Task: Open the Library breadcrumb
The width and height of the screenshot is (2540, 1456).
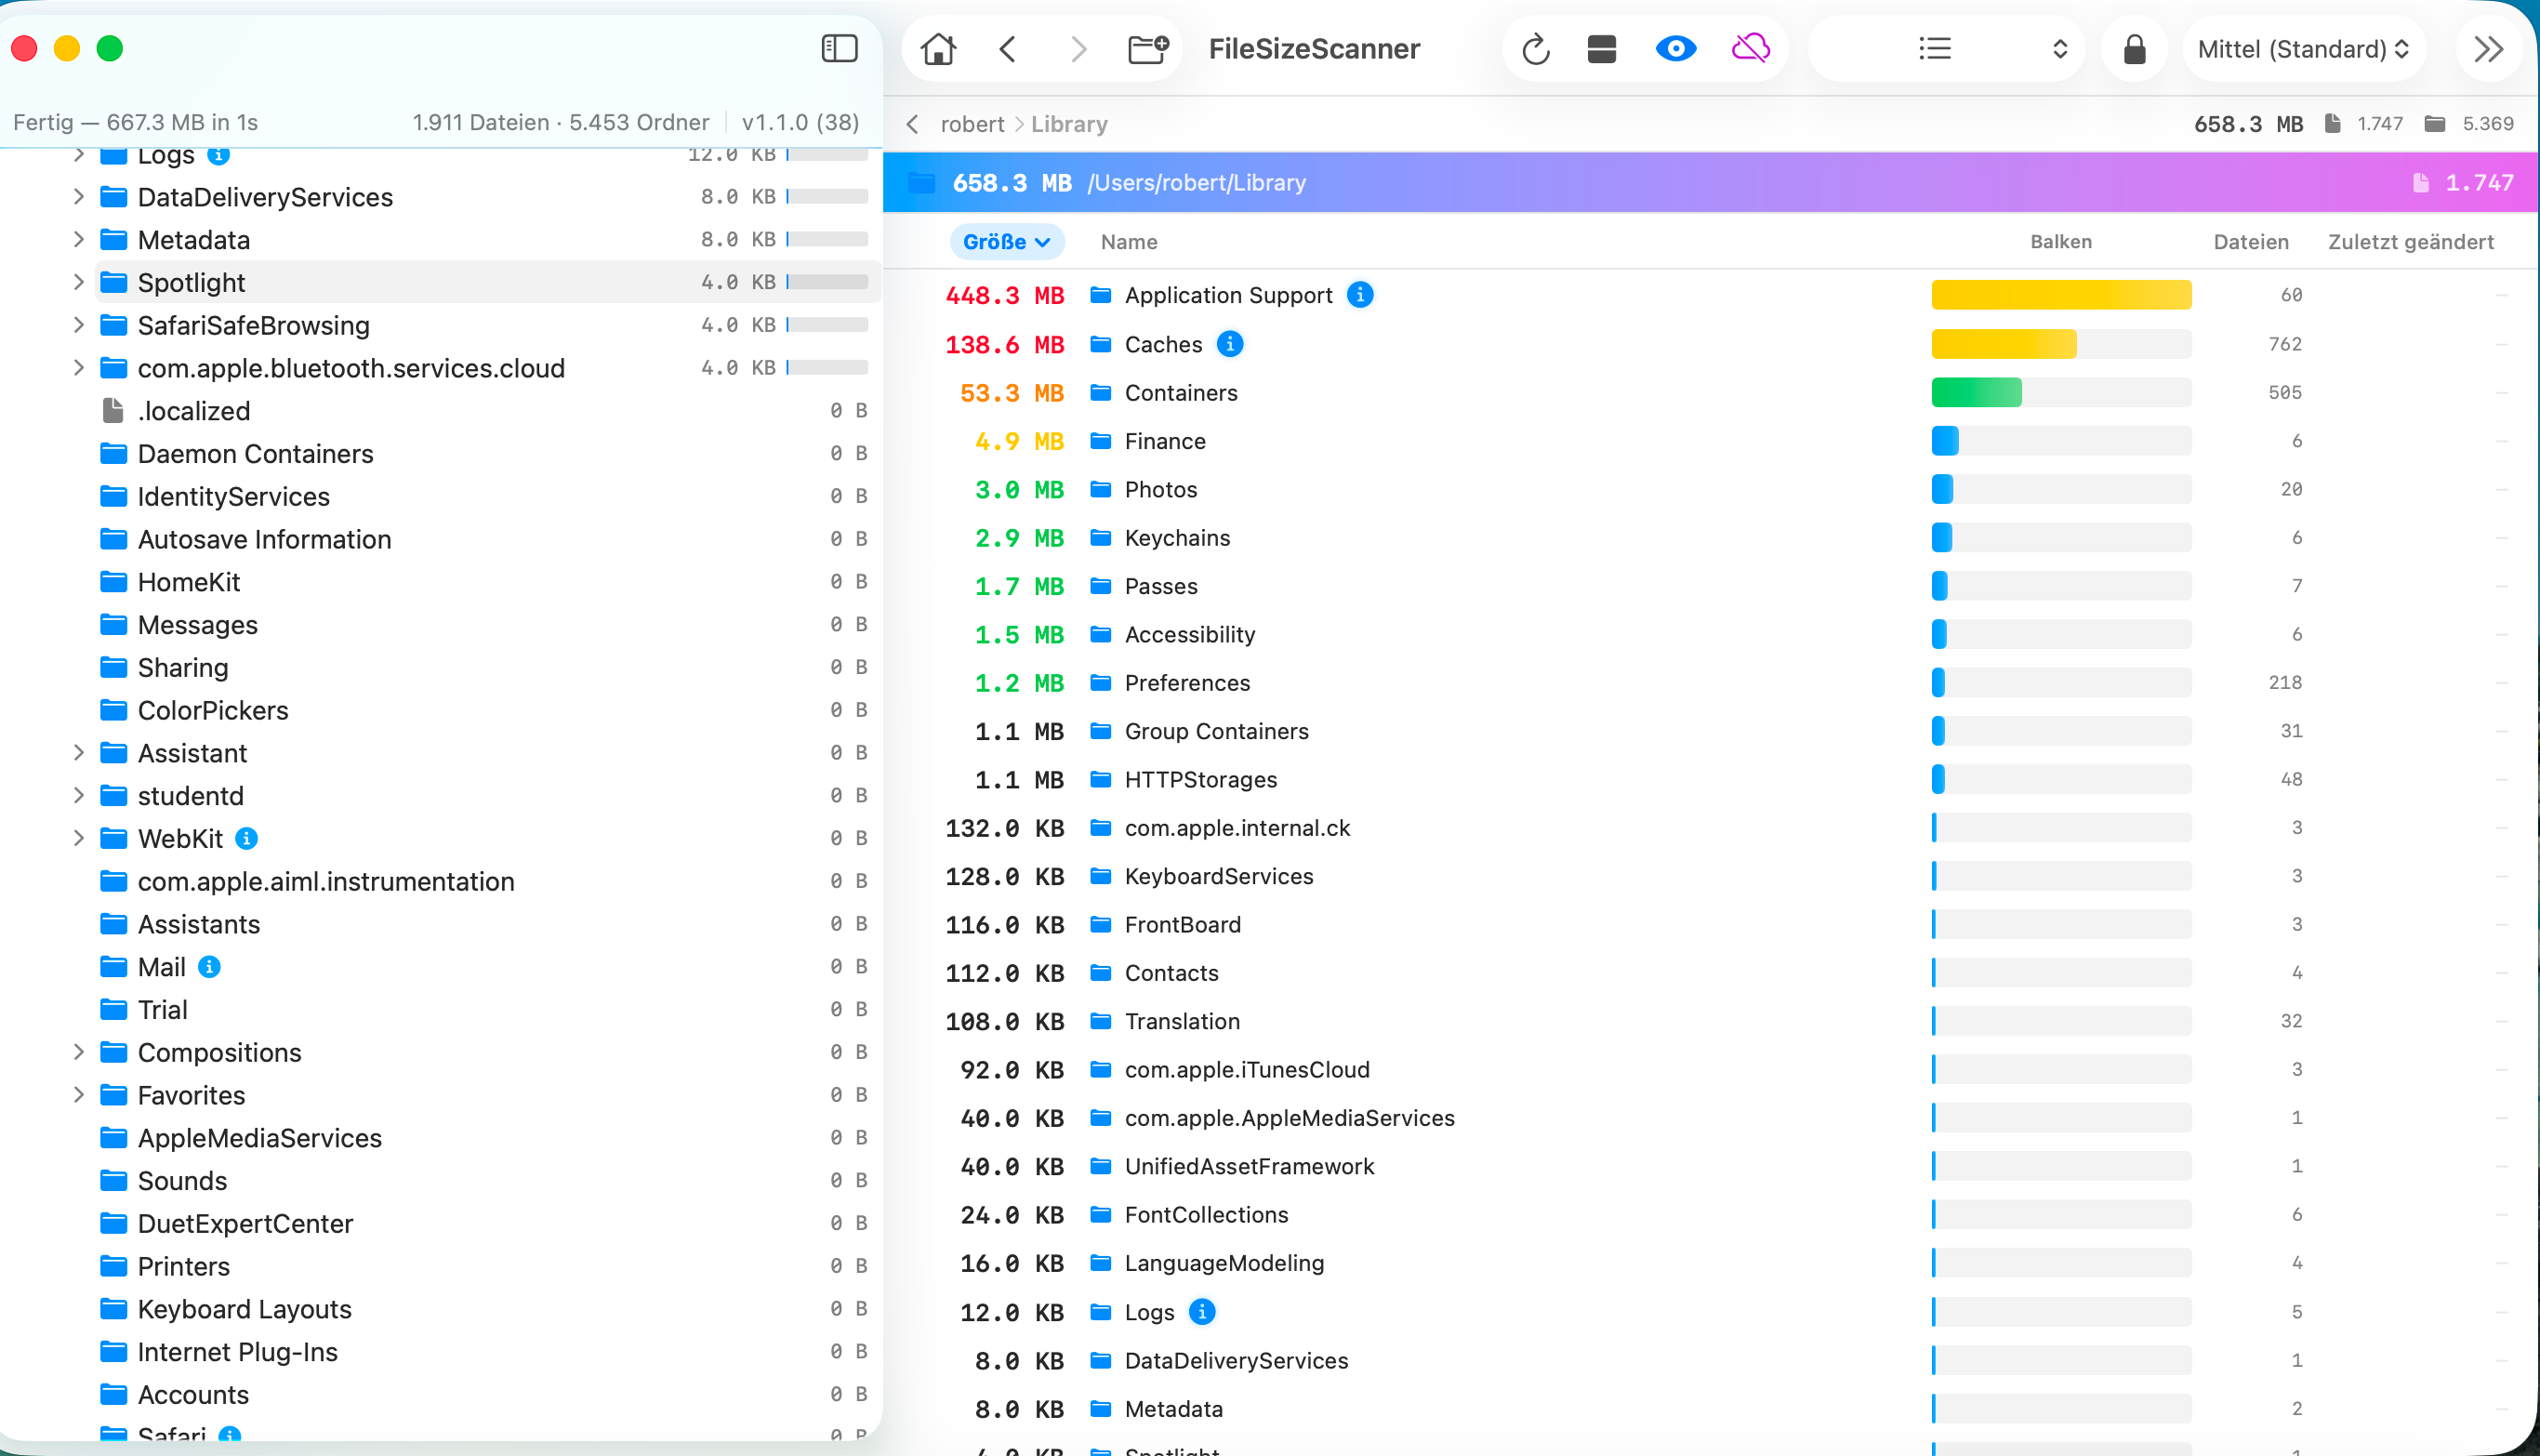Action: pos(1069,124)
